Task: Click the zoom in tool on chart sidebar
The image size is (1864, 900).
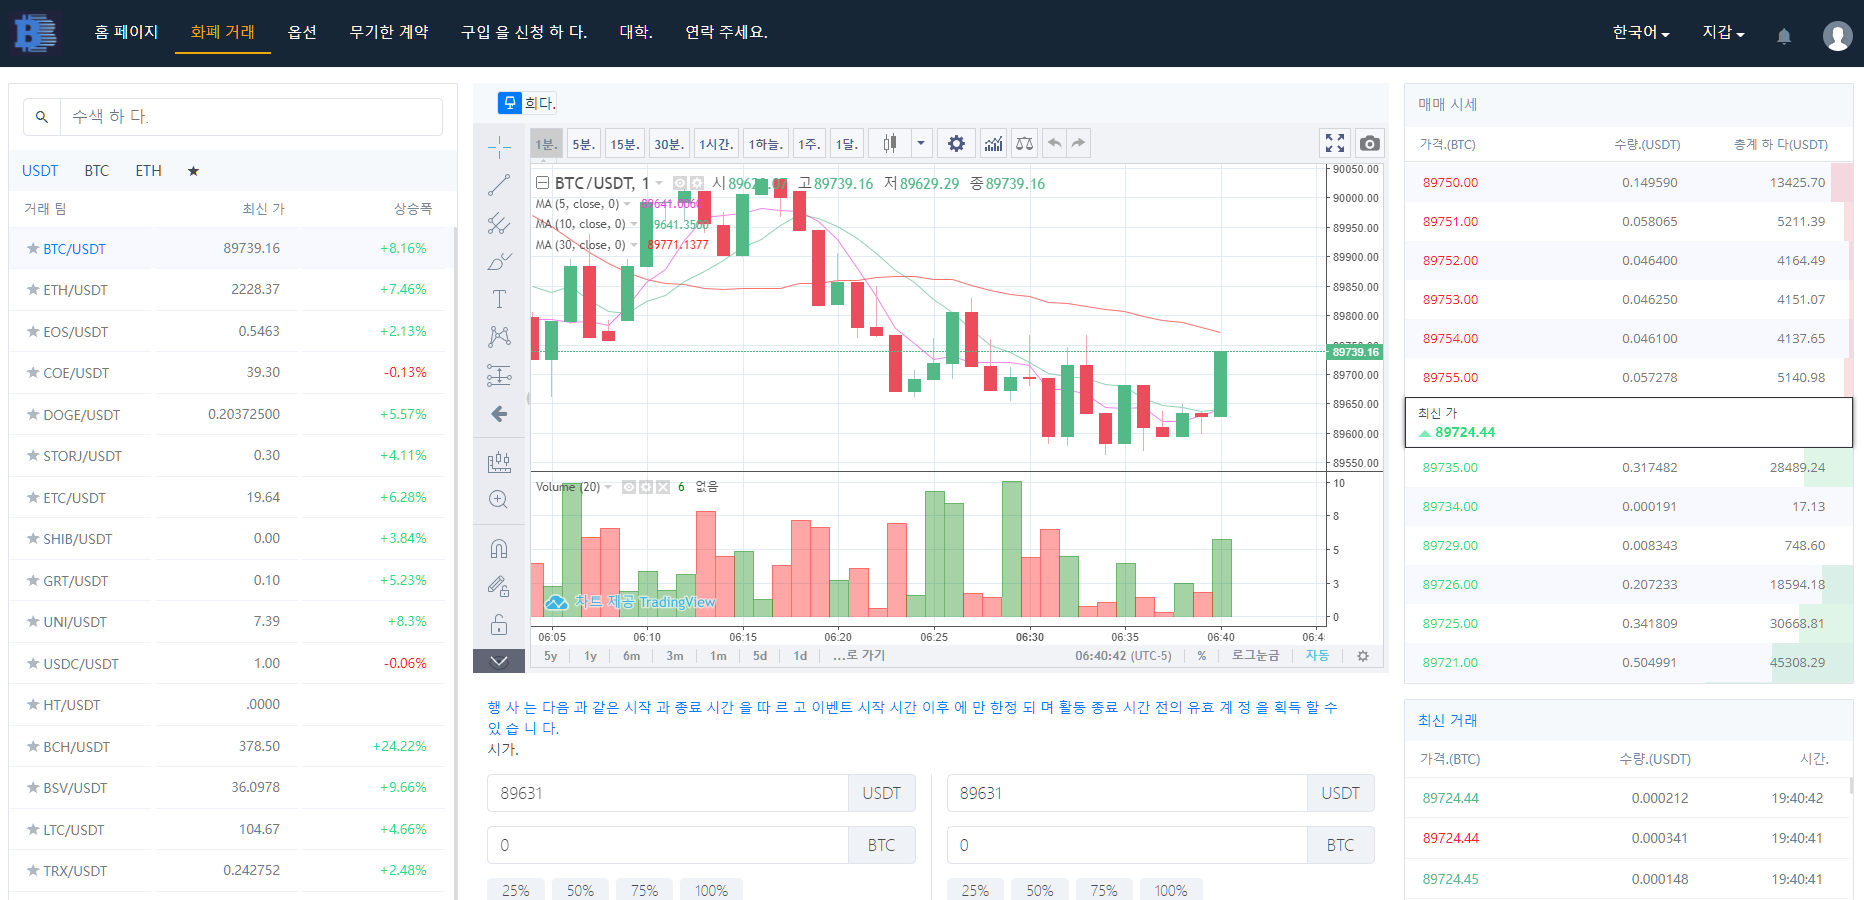Action: 499,500
